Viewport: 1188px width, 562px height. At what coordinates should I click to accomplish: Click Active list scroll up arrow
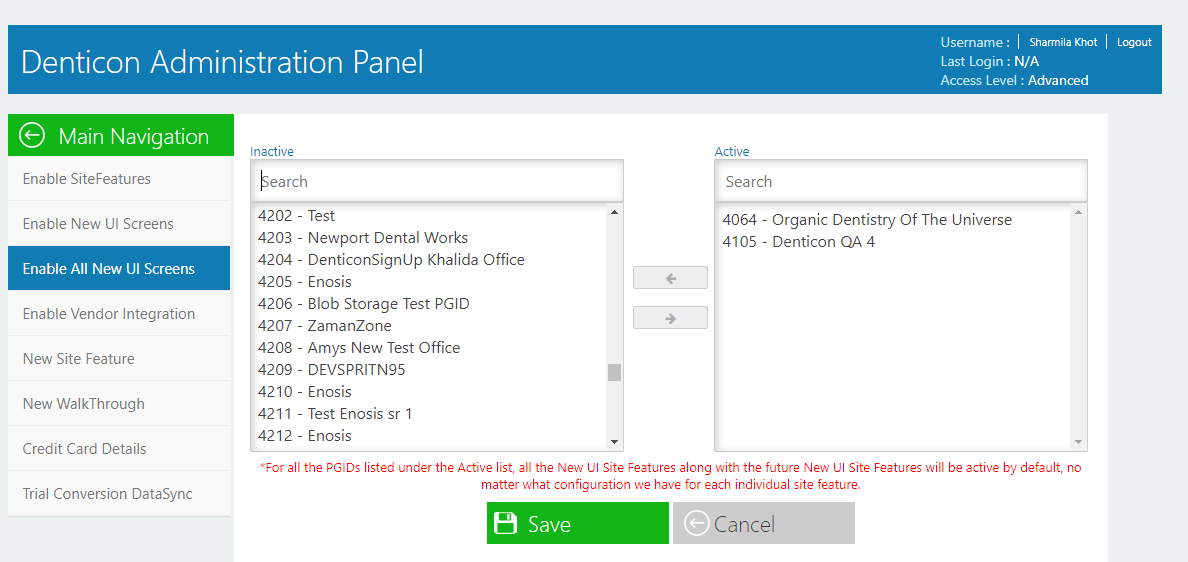(x=1079, y=212)
